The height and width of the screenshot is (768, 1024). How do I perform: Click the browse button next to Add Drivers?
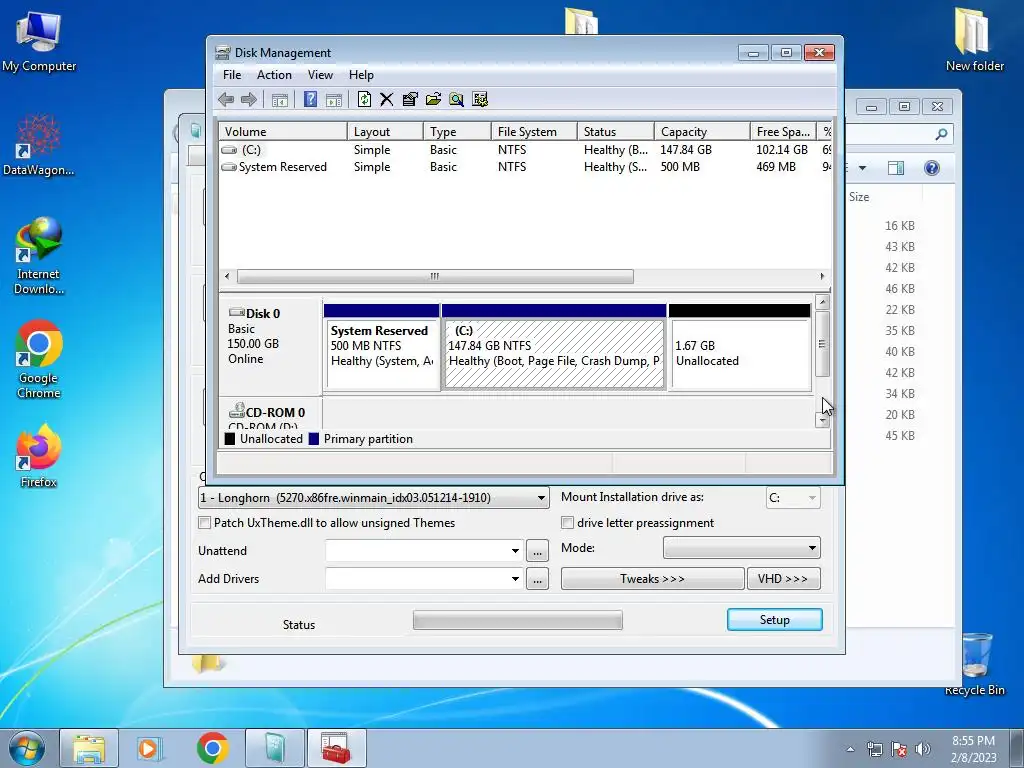click(x=537, y=579)
